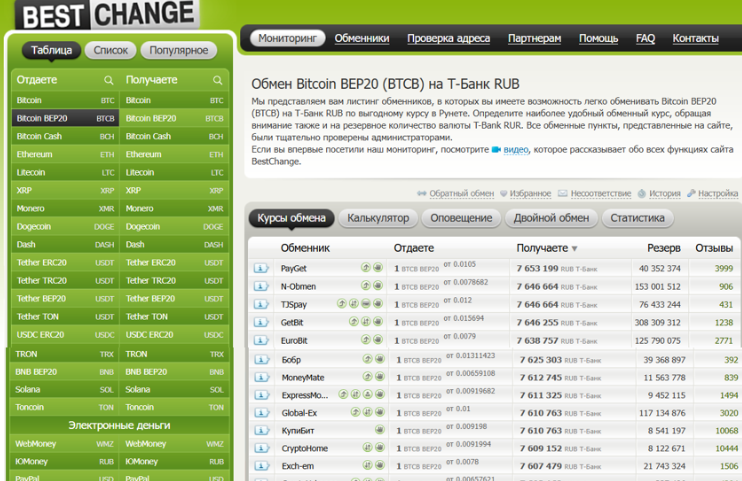Open info icon for Exch-em exchanger

(x=262, y=466)
